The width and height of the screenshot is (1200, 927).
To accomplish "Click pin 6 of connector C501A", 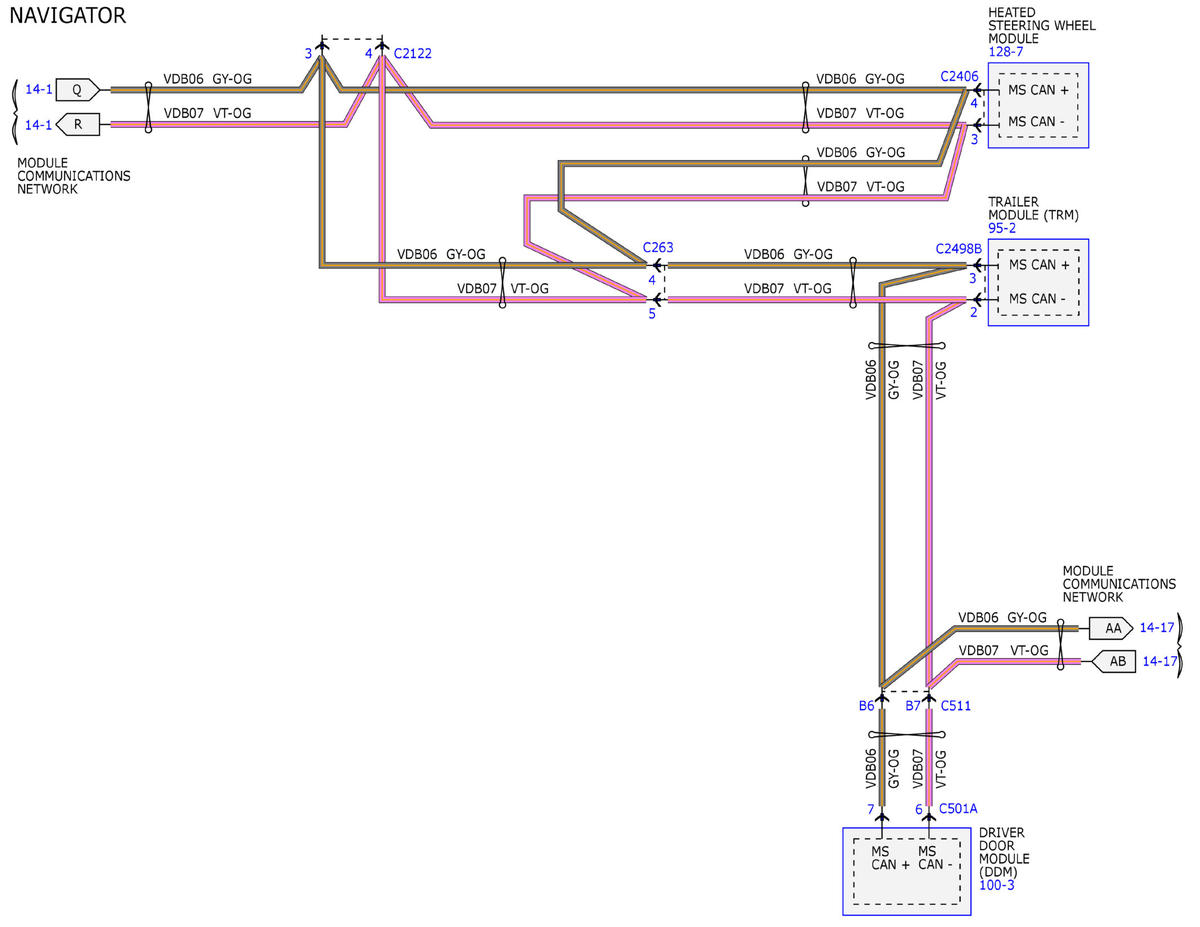I will [919, 809].
